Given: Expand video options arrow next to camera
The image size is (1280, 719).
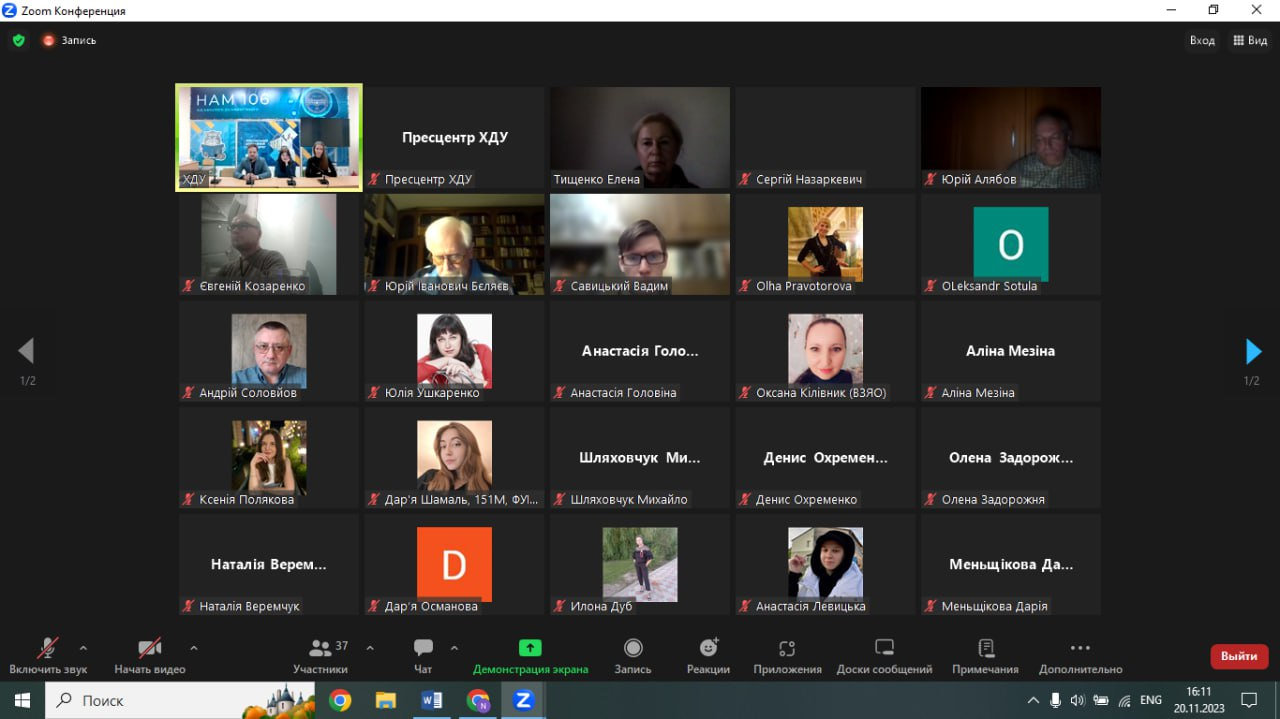Looking at the screenshot, I should 194,647.
